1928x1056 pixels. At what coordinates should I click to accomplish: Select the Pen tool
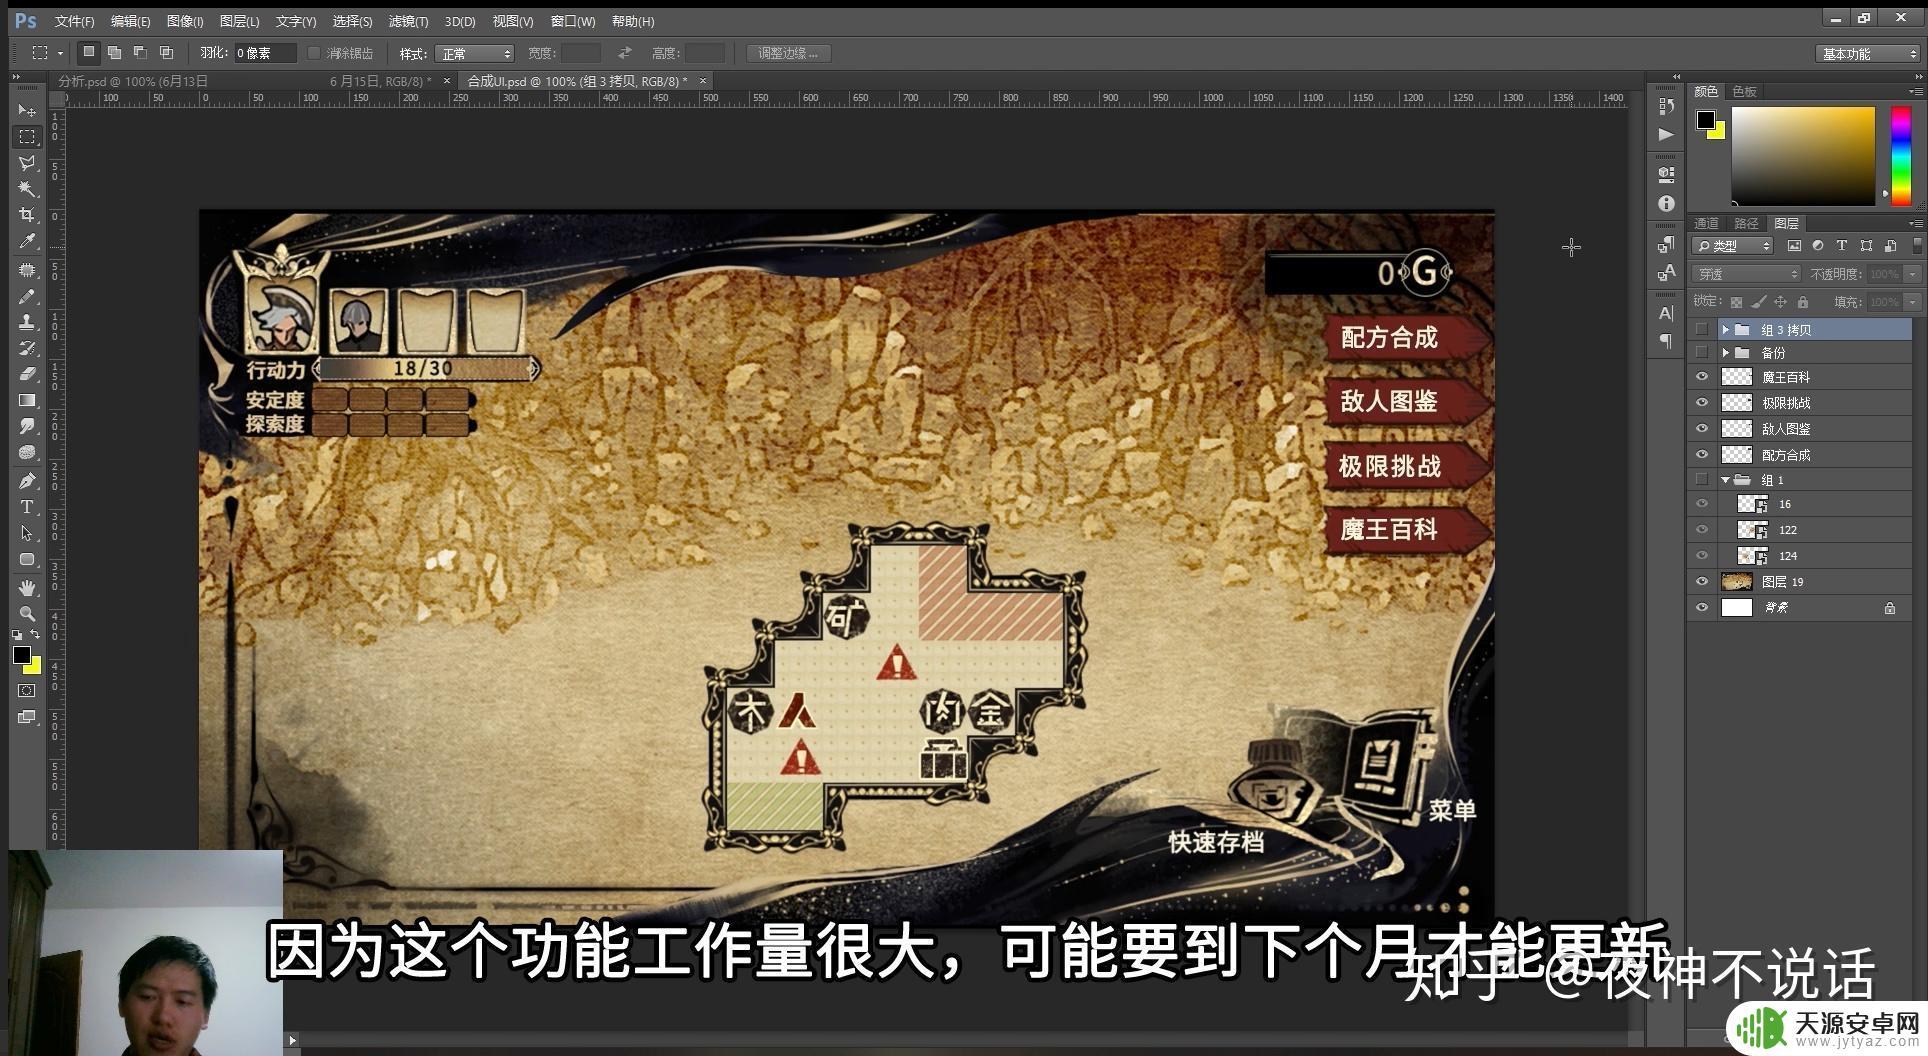(27, 481)
